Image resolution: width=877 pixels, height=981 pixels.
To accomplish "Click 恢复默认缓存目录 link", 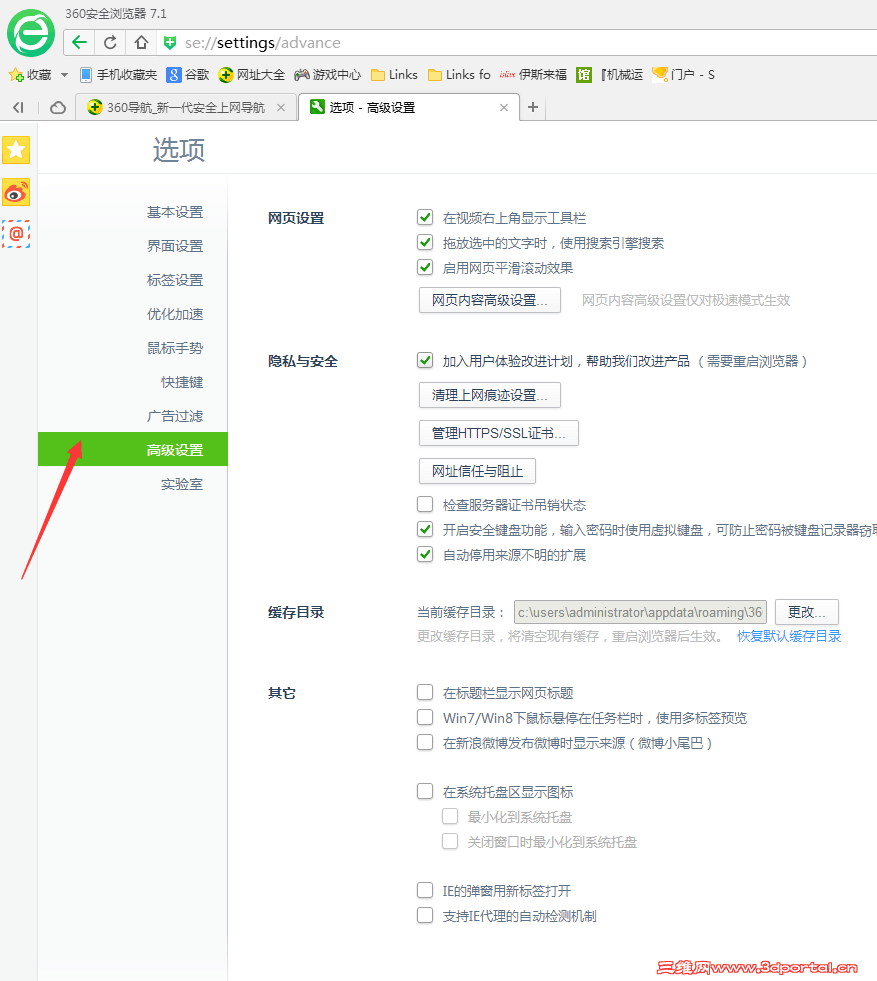I will (x=789, y=636).
